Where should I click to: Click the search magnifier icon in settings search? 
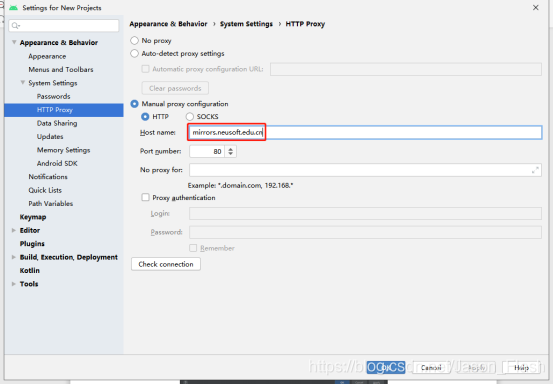tap(15, 25)
